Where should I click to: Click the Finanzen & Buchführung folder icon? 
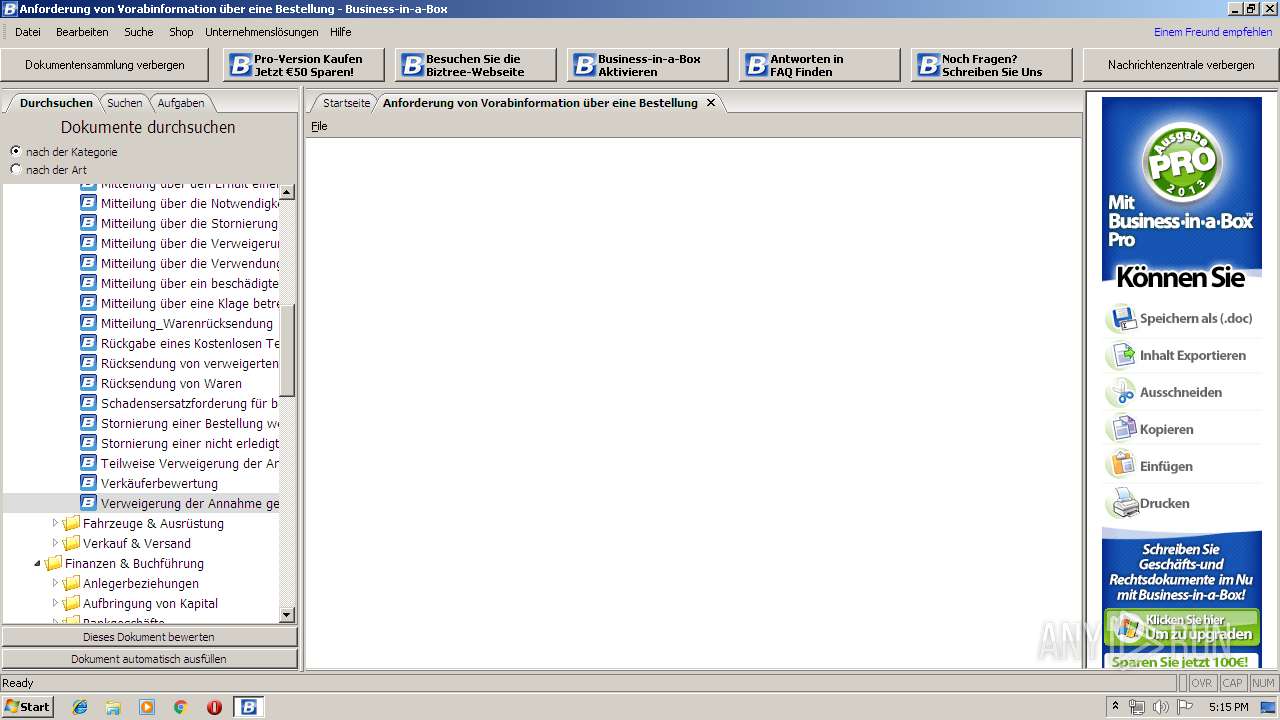coord(53,563)
